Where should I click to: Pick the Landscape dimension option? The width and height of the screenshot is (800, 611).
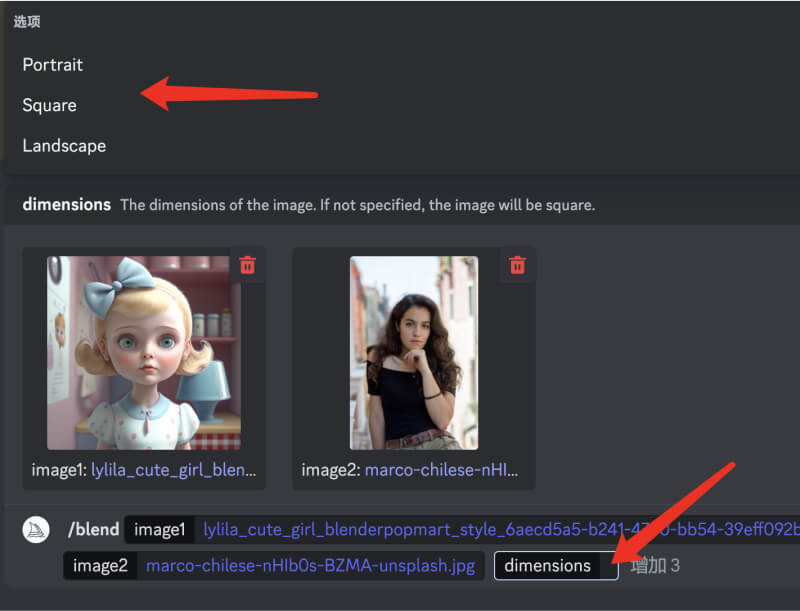point(64,146)
